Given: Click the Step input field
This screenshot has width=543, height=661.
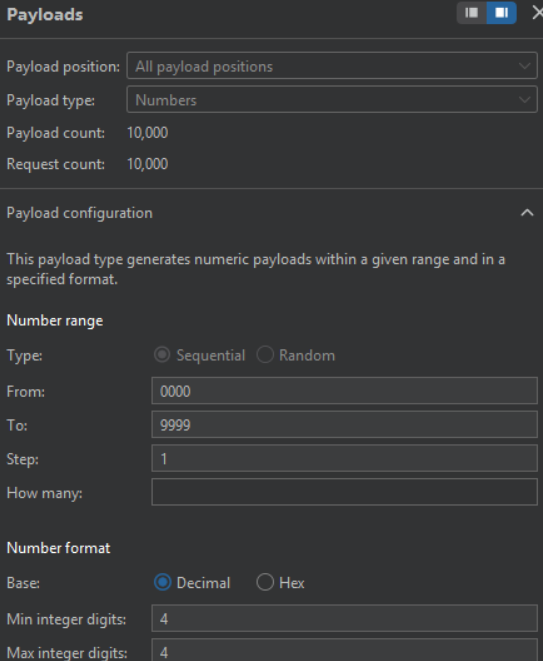Looking at the screenshot, I should point(344,458).
